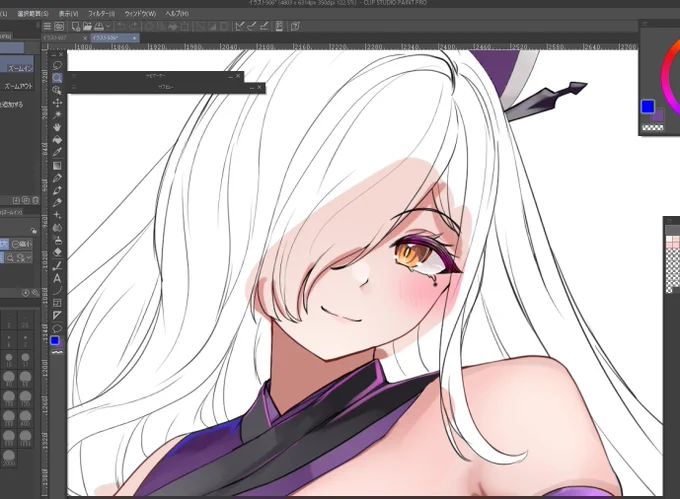Open the 選択範囲(S) menu
Screen dimensions: 680x499
click(x=33, y=14)
